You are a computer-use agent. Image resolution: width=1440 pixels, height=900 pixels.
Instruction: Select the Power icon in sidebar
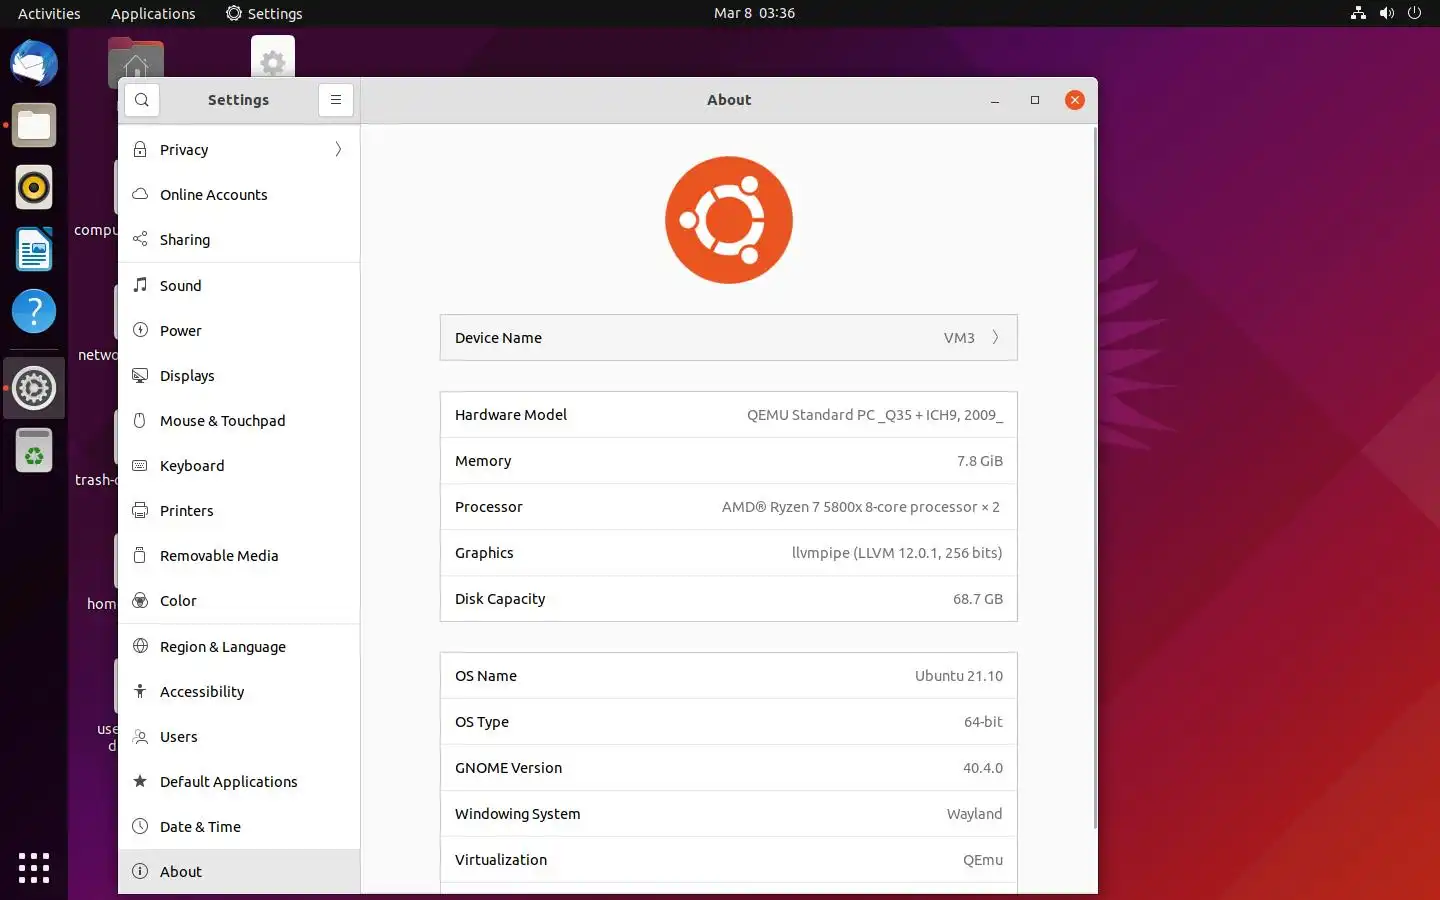(x=140, y=330)
